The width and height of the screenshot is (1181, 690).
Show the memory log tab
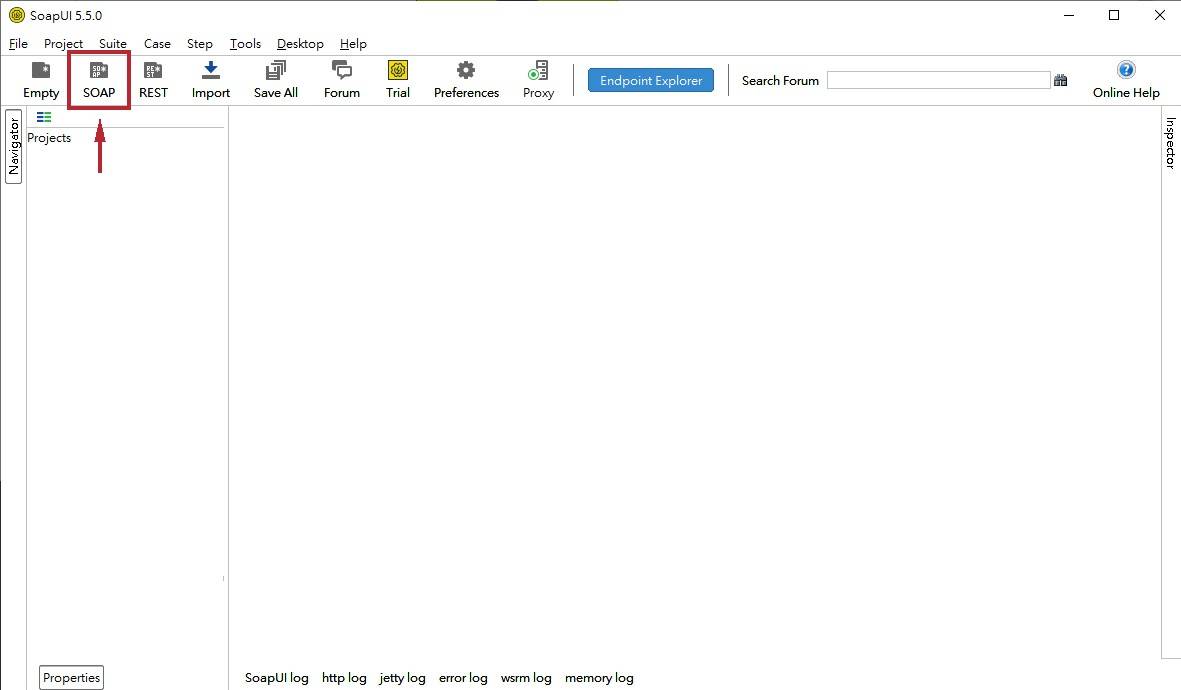click(600, 678)
